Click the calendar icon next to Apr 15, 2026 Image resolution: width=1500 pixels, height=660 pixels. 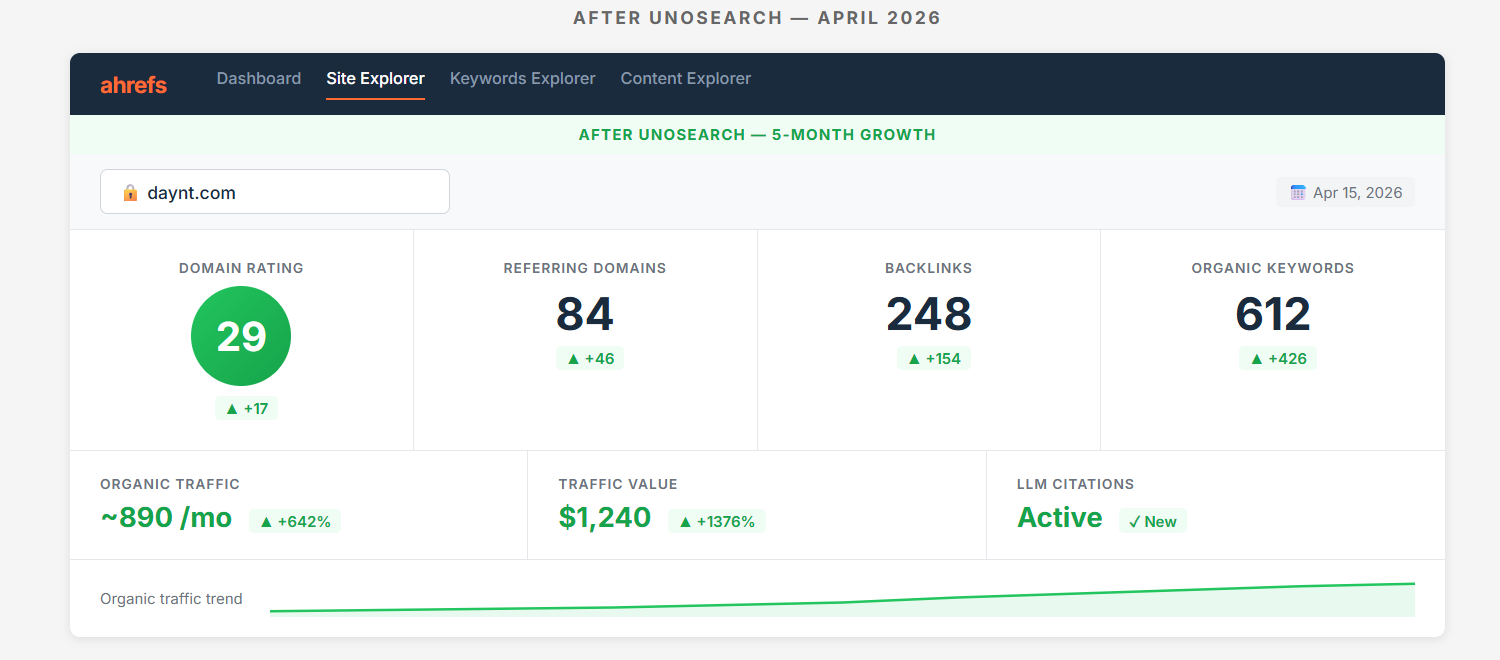click(x=1298, y=192)
